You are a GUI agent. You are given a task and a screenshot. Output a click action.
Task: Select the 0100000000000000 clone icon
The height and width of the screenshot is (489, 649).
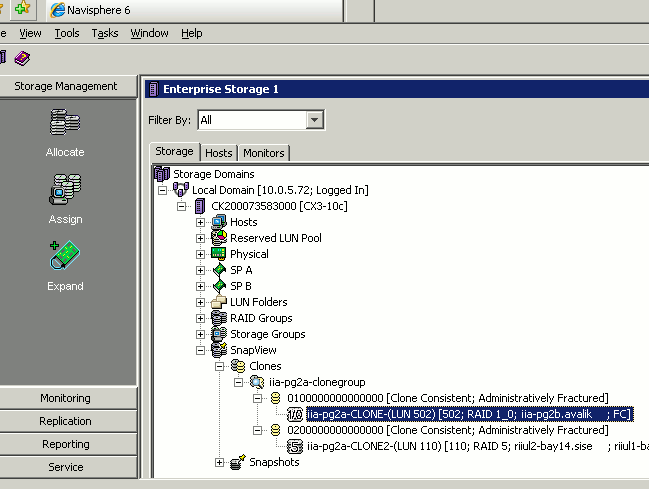[x=275, y=398]
